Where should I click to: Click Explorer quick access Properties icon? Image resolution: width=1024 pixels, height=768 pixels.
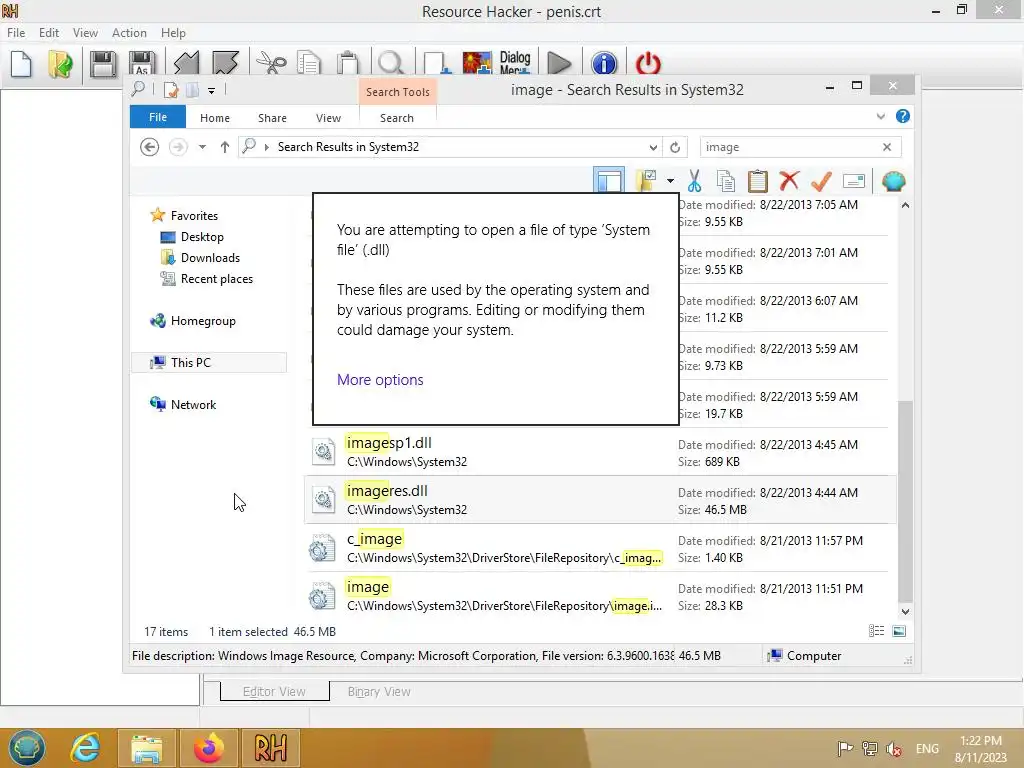point(171,89)
